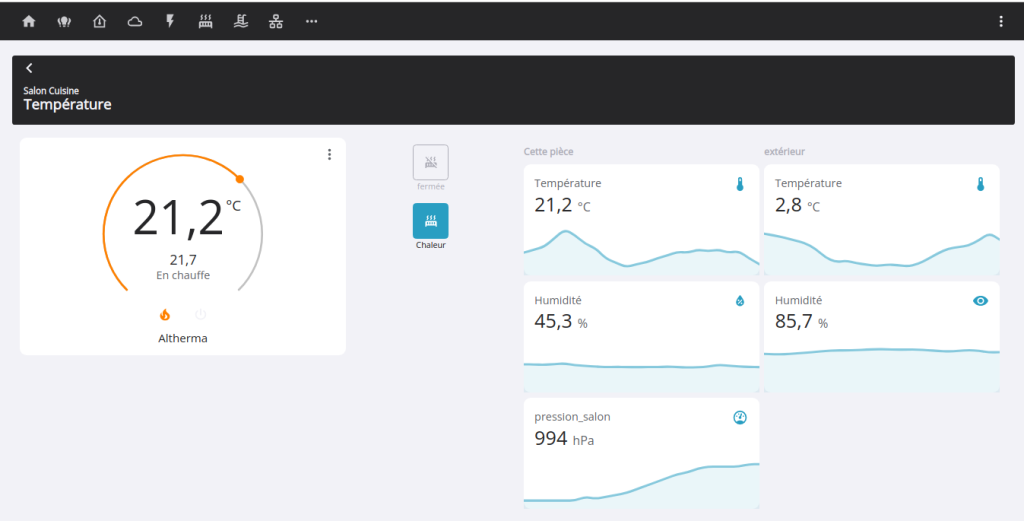The width and height of the screenshot is (1024, 521).
Task: Click the 'Chaleur' button label
Action: (x=431, y=245)
